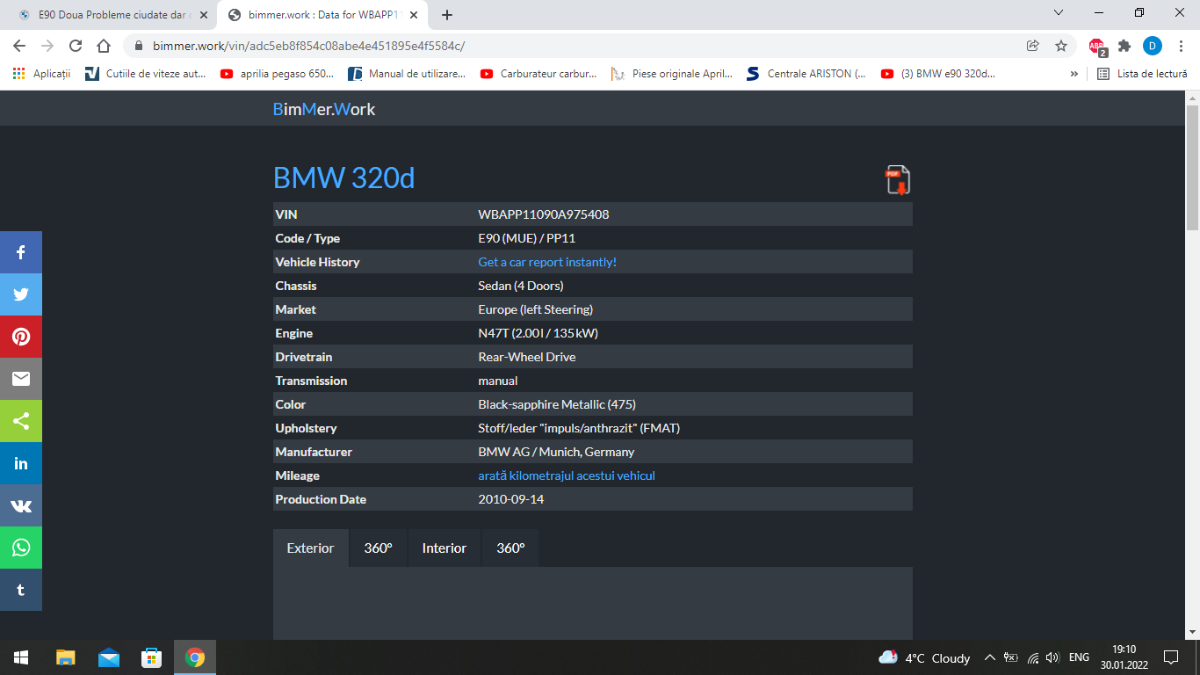Share page on Facebook
This screenshot has height=675, width=1200.
(21, 252)
